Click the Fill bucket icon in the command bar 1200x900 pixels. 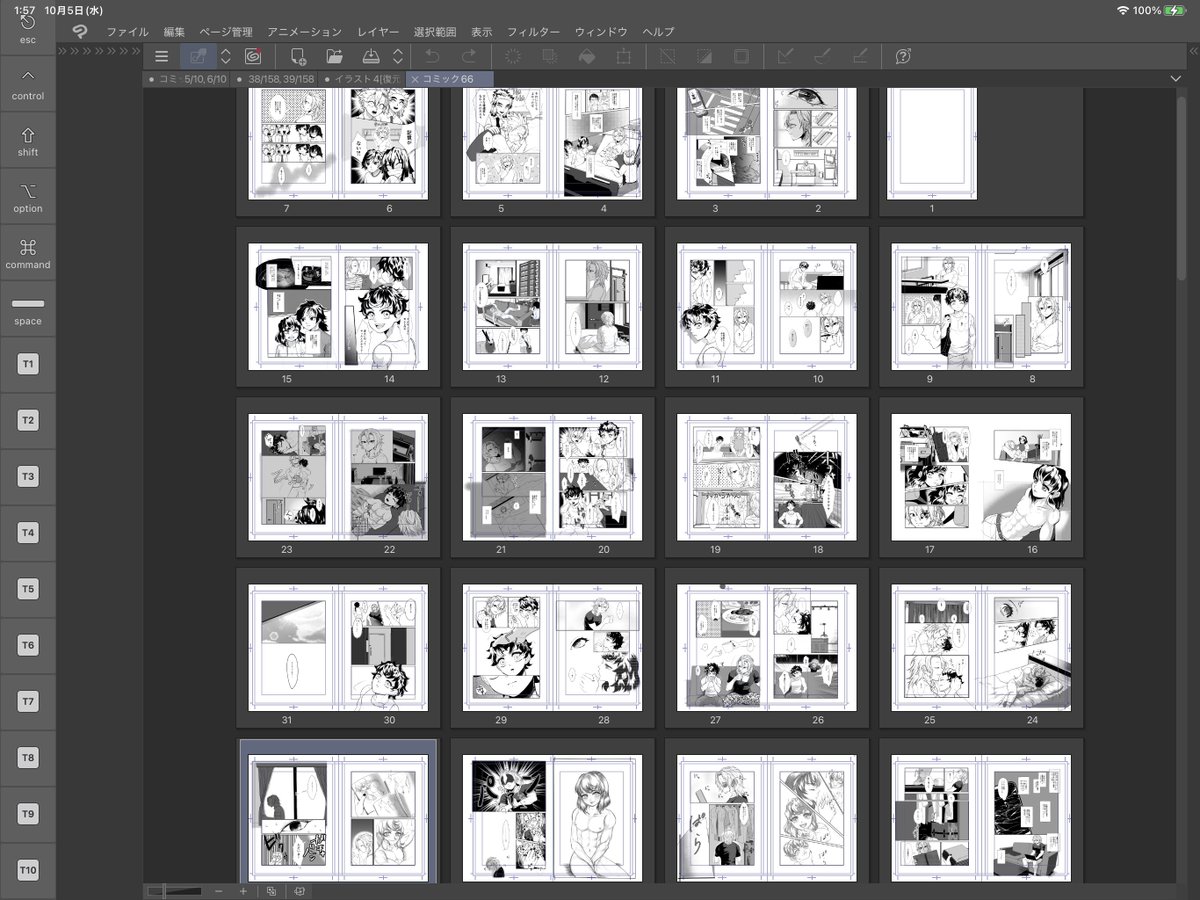click(x=587, y=57)
